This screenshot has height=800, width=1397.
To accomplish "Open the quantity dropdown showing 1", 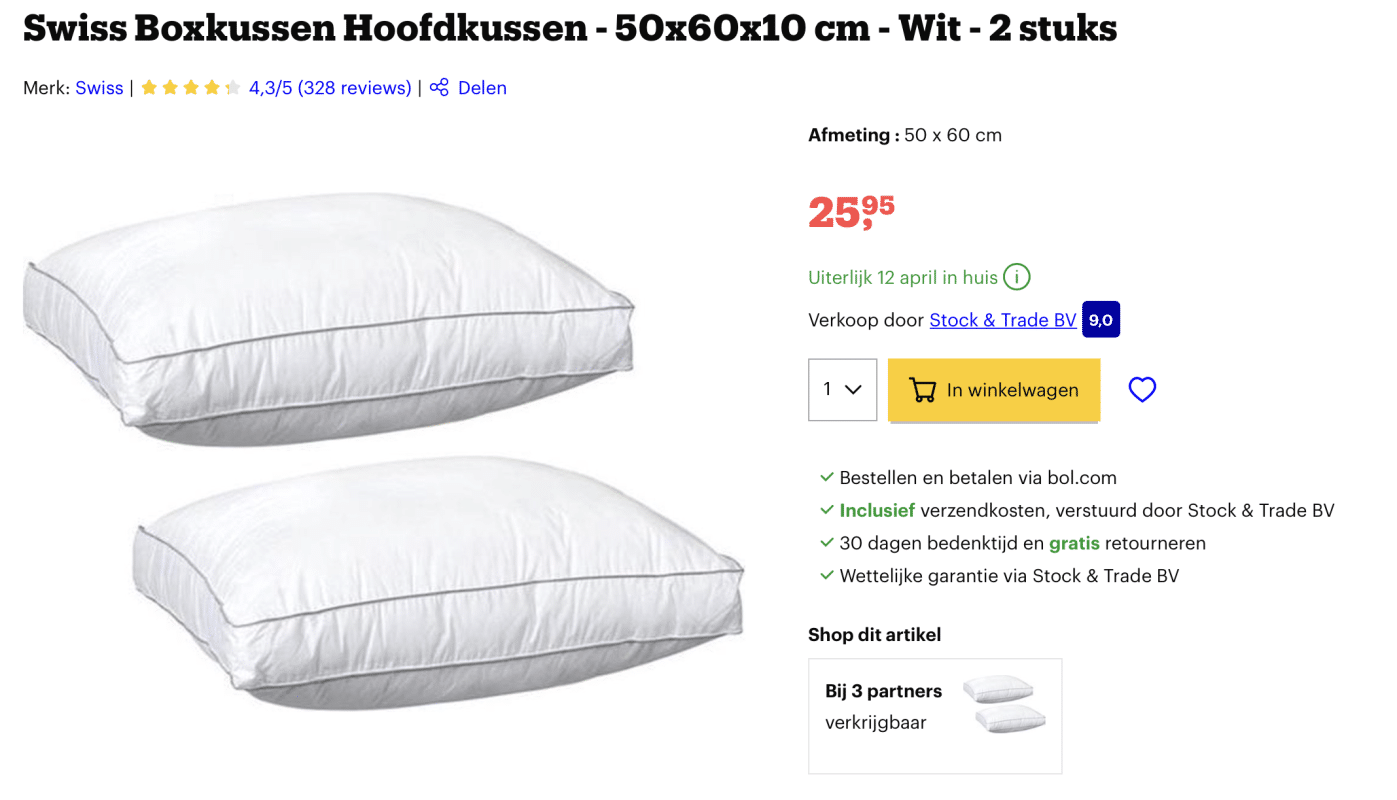I will [843, 390].
